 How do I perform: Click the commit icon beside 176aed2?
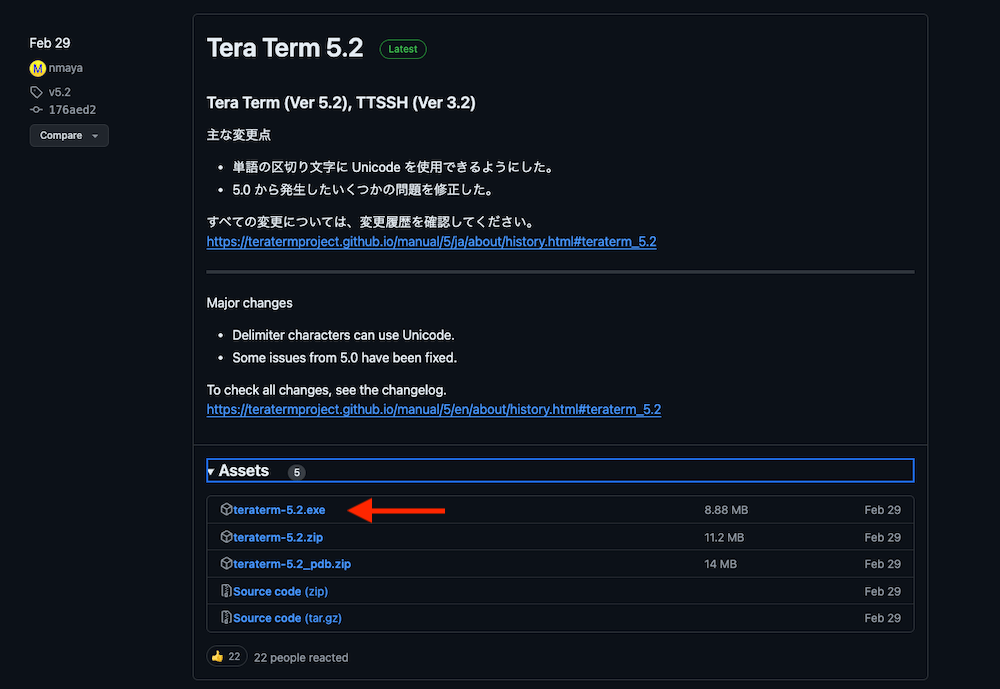click(36, 110)
